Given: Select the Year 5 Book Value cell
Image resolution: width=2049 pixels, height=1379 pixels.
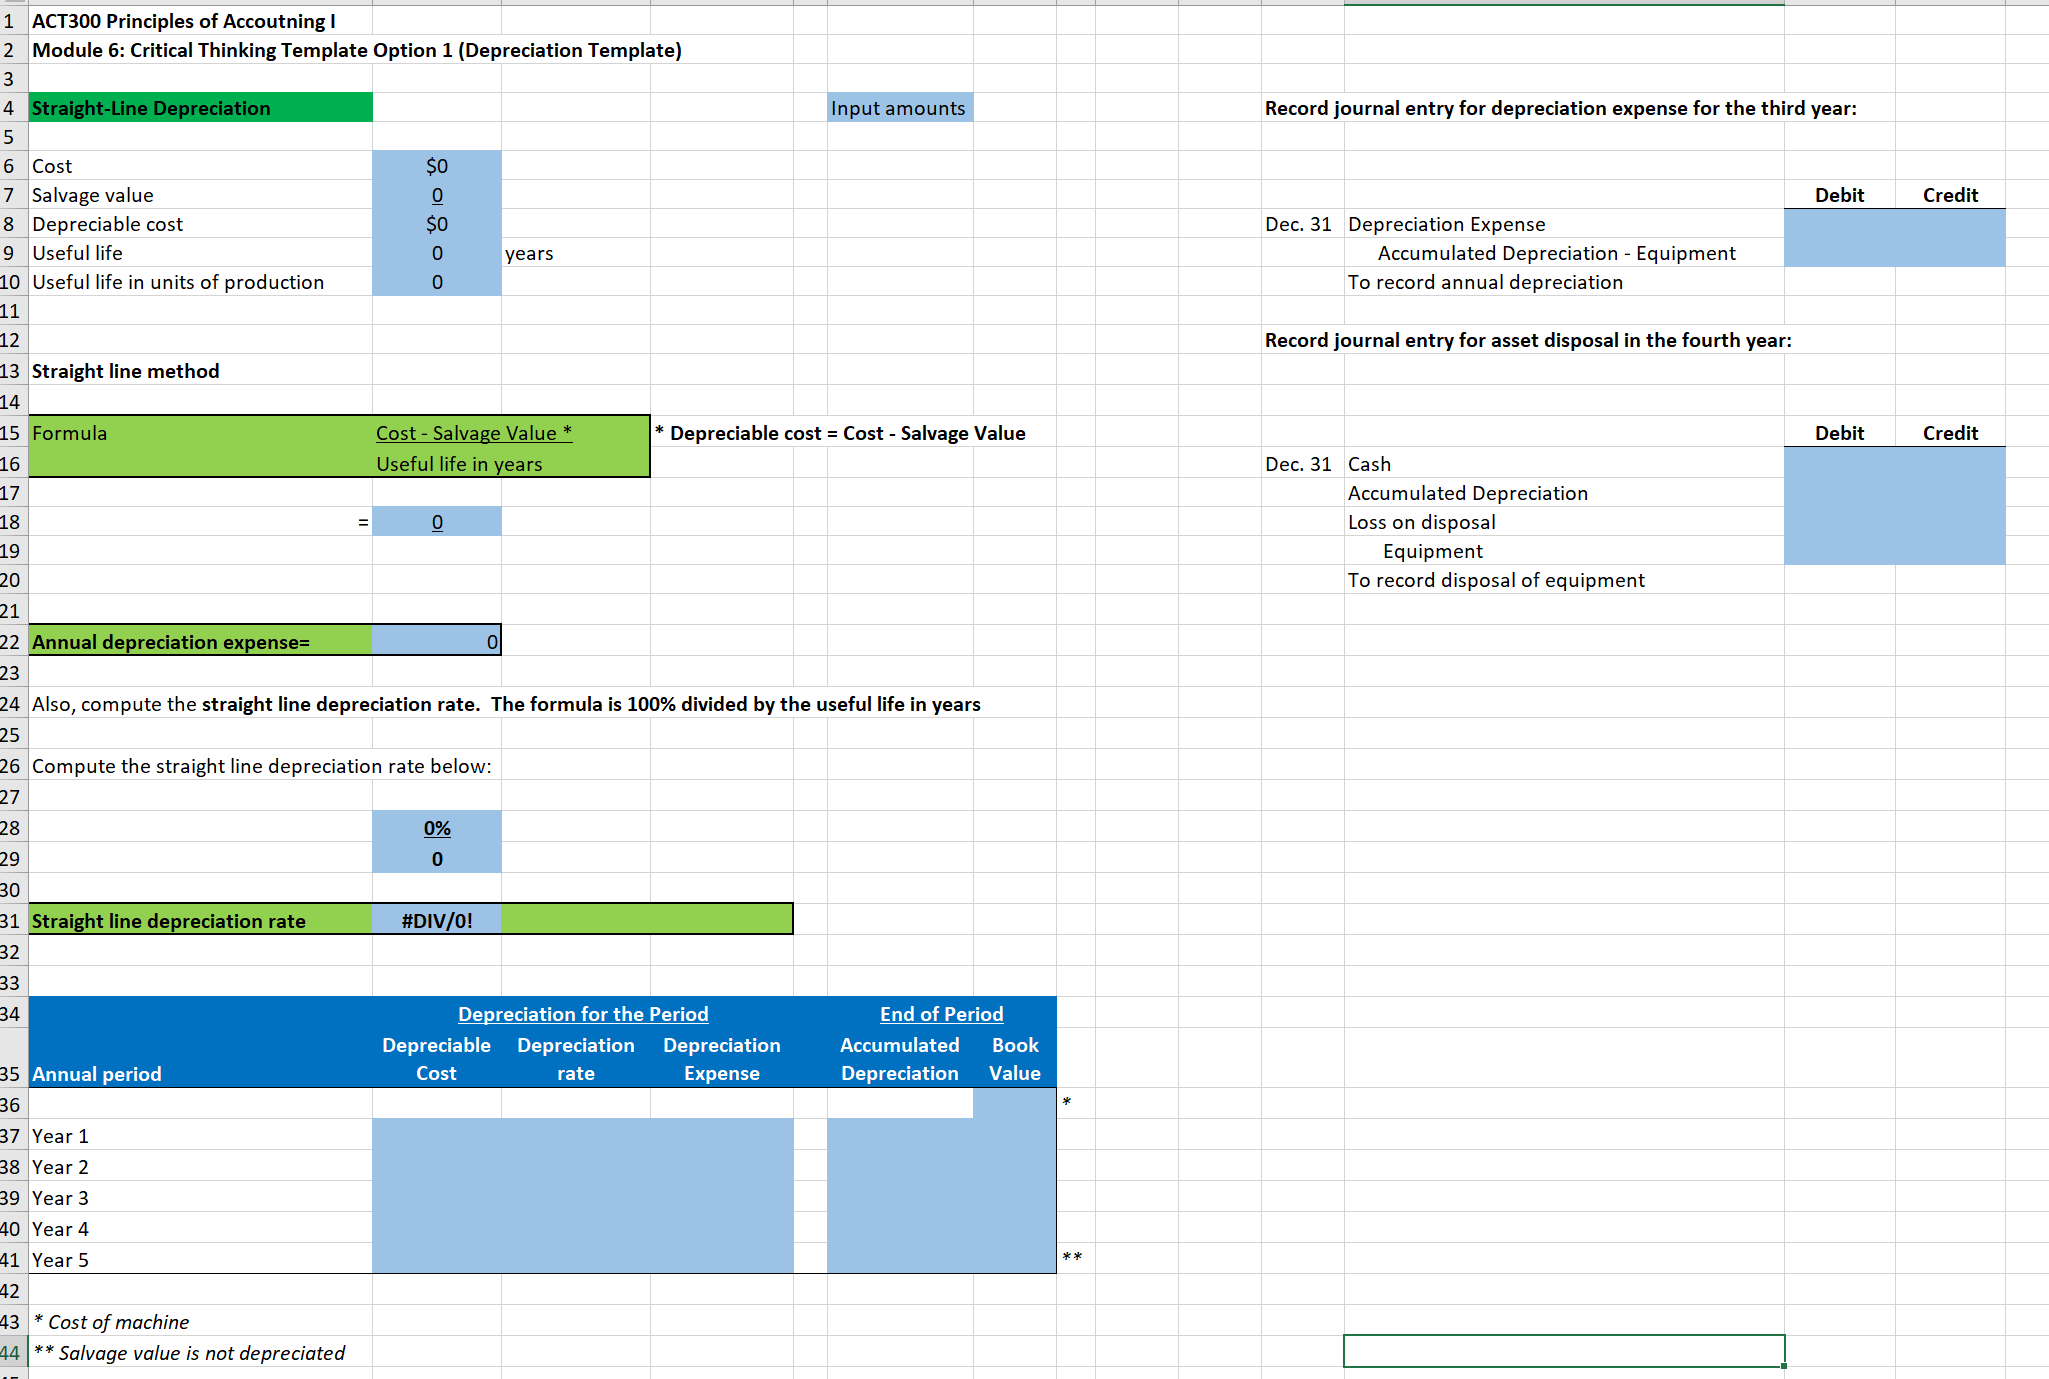Looking at the screenshot, I should 1014,1259.
